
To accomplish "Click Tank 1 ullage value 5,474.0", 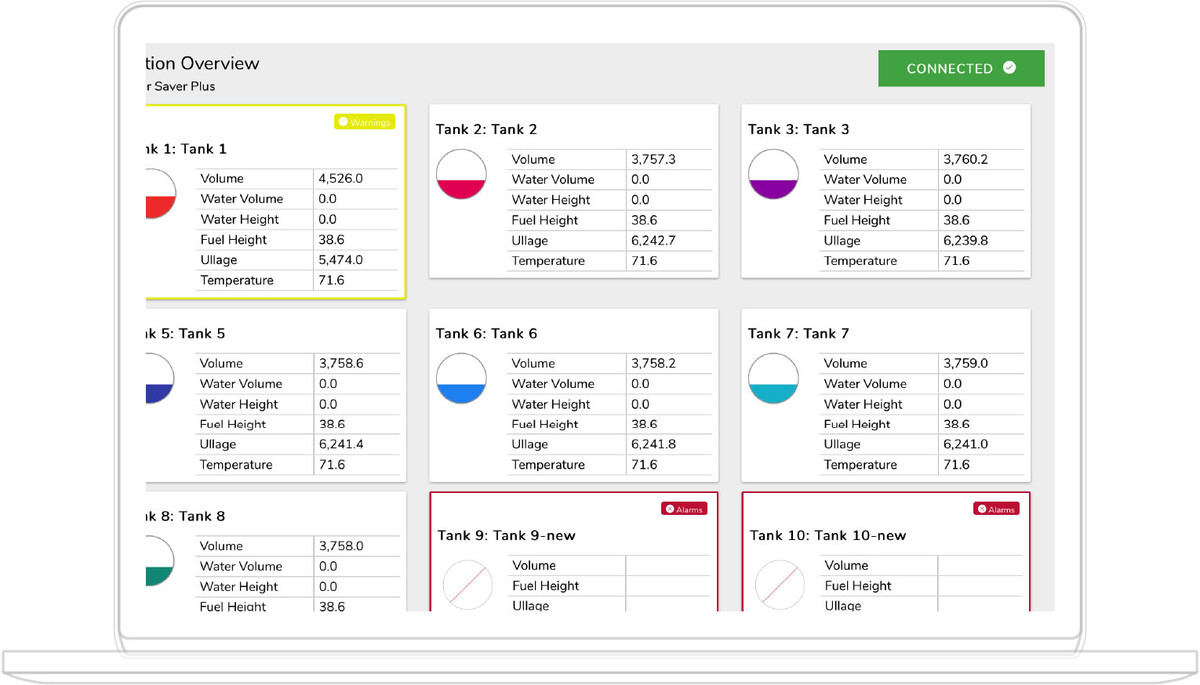I will tap(341, 260).
